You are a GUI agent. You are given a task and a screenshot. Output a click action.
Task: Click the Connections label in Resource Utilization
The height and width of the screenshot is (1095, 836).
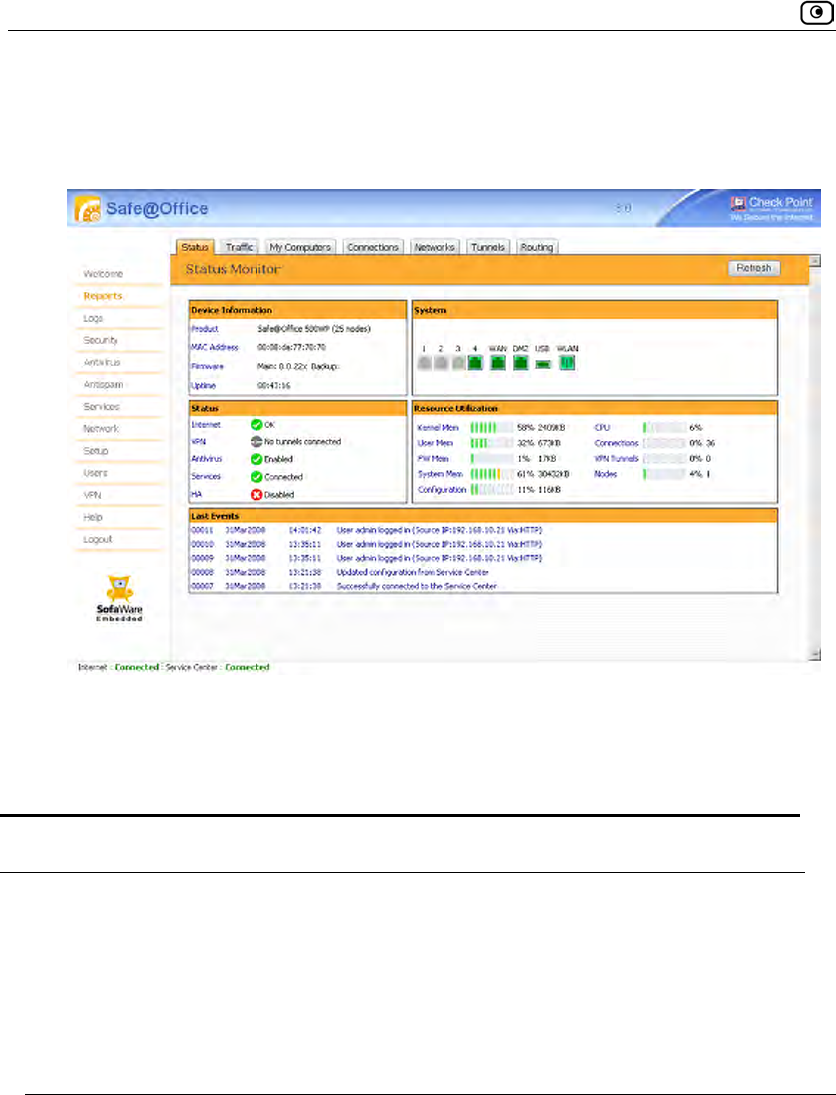[x=617, y=443]
